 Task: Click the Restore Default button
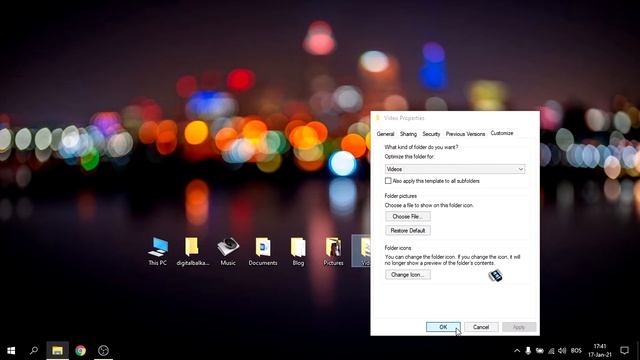pos(407,231)
